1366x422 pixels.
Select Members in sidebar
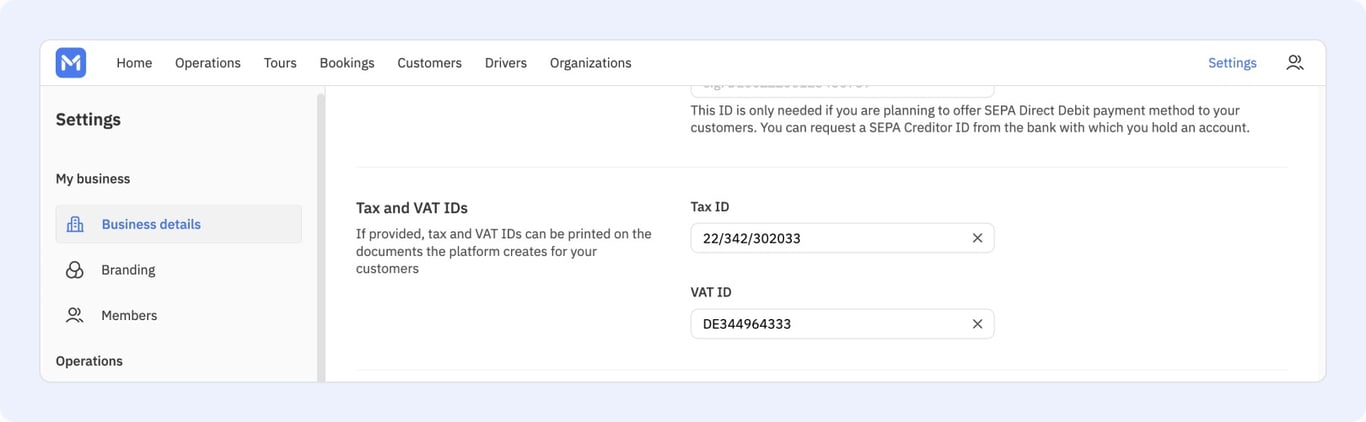click(179, 315)
